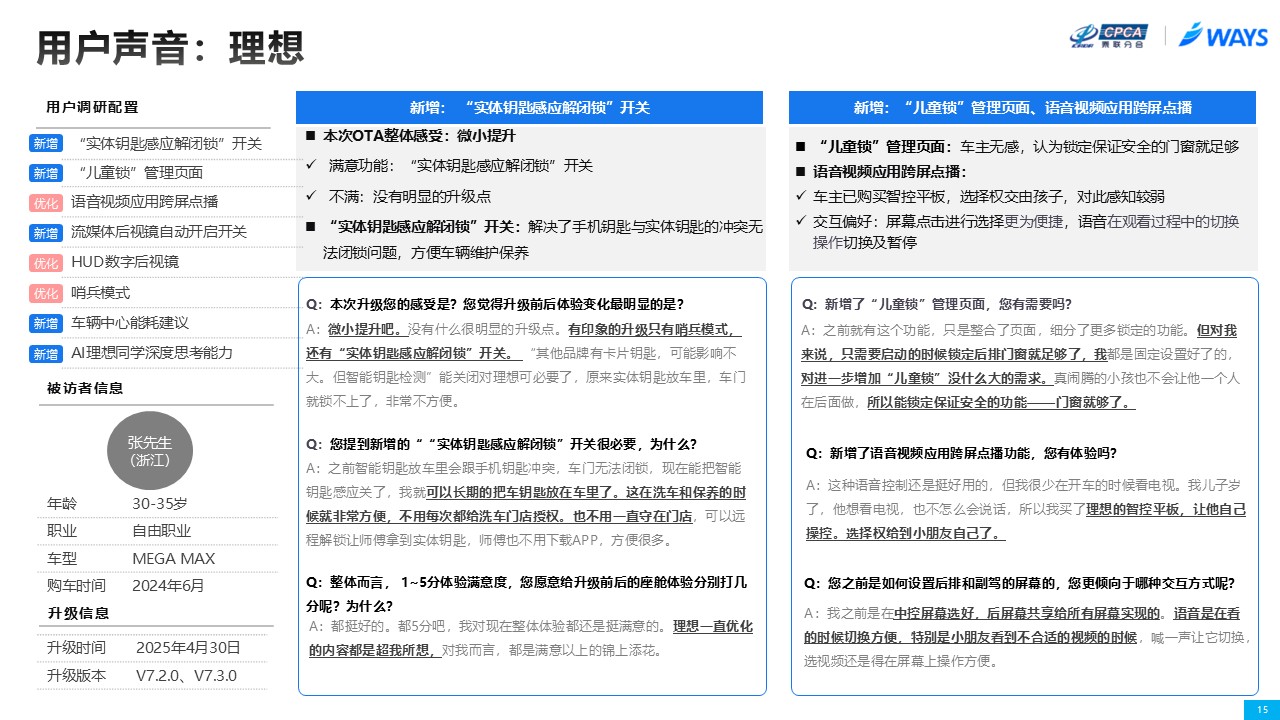
Task: Click the 新增 tag beside 儿童锁 管理页面
Action: [46, 173]
